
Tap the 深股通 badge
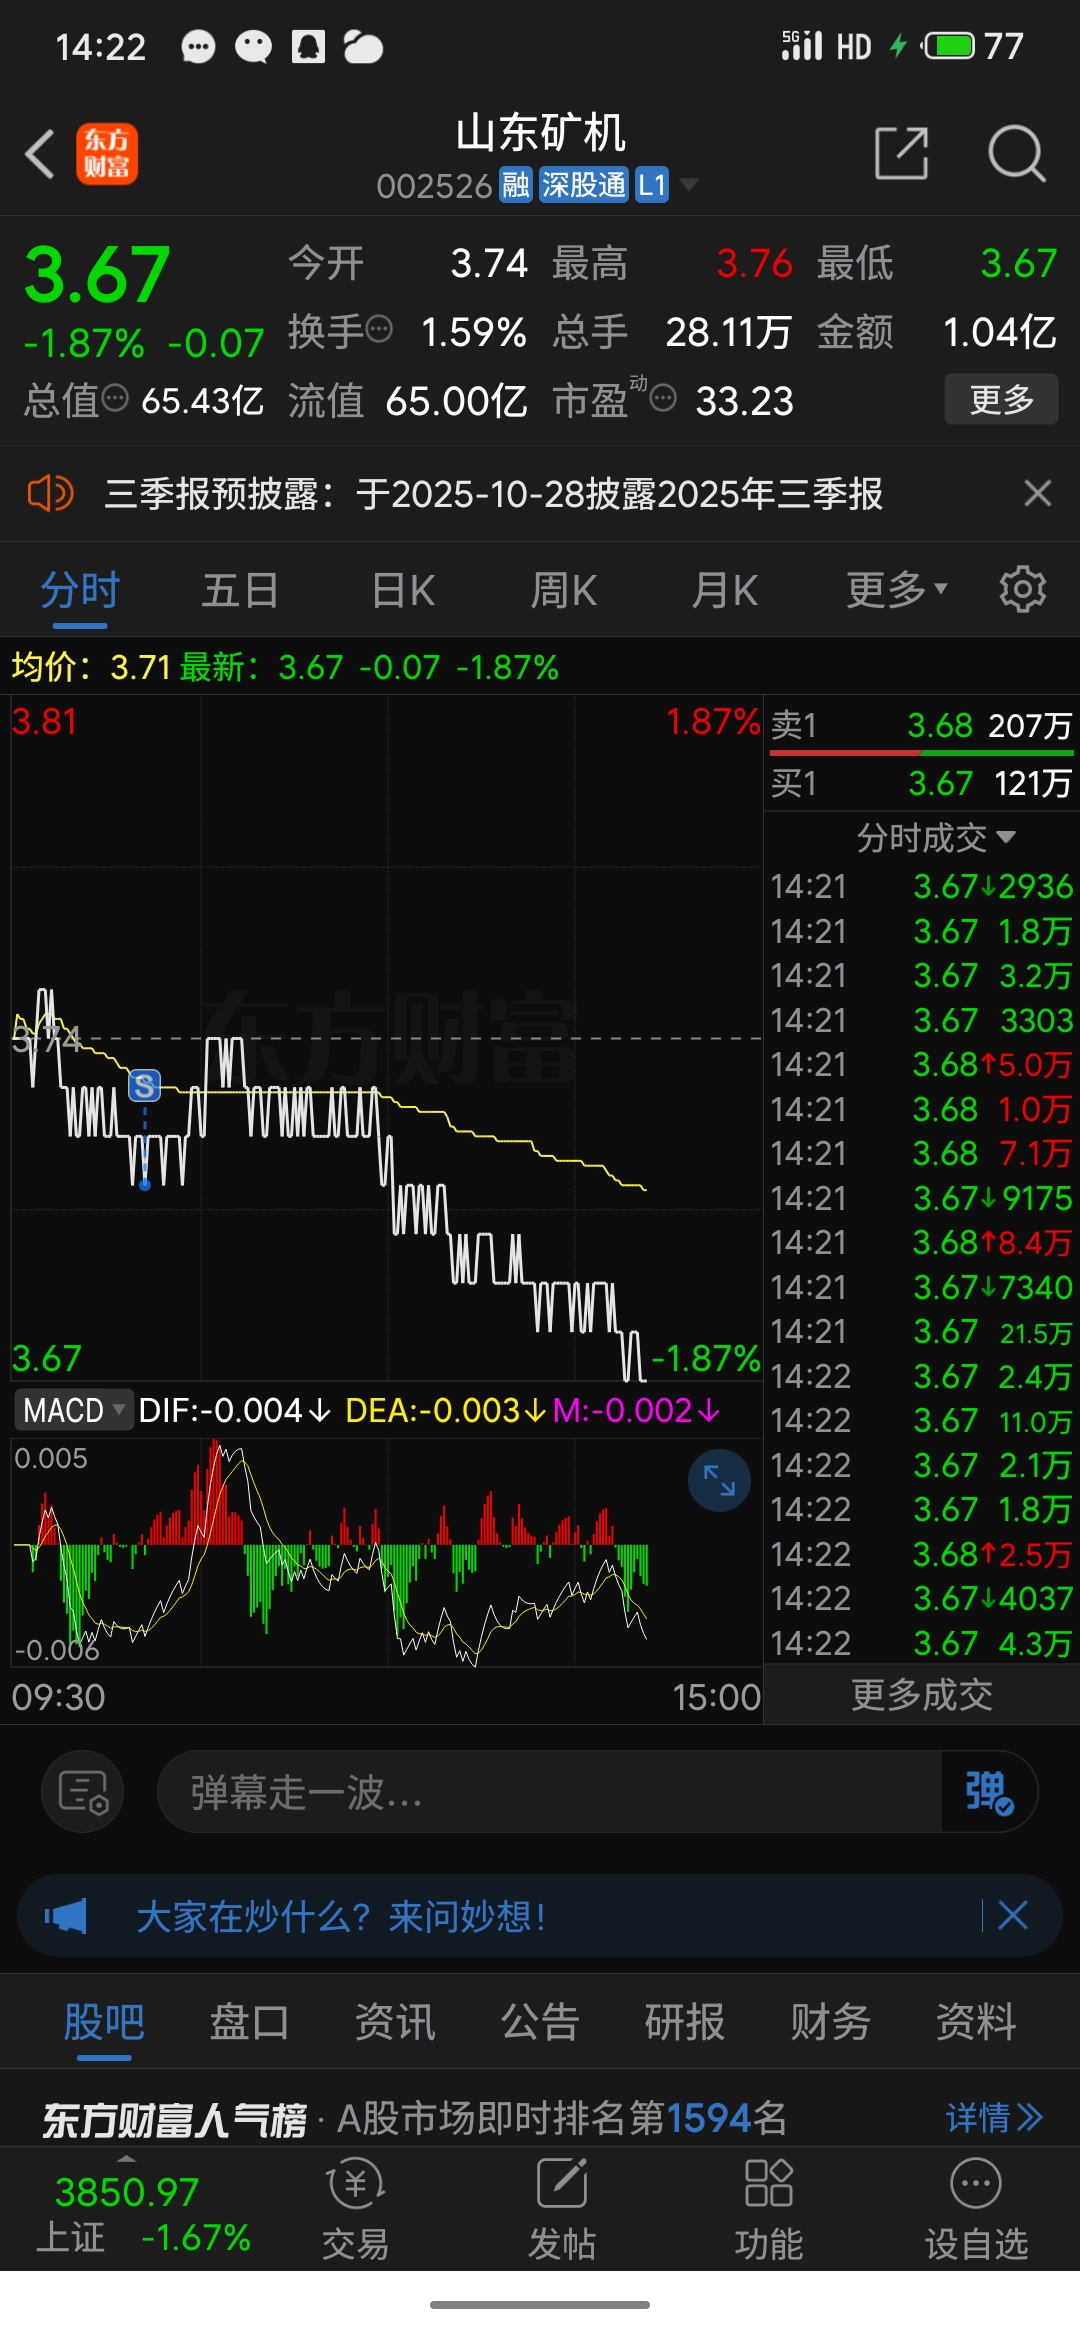click(584, 185)
